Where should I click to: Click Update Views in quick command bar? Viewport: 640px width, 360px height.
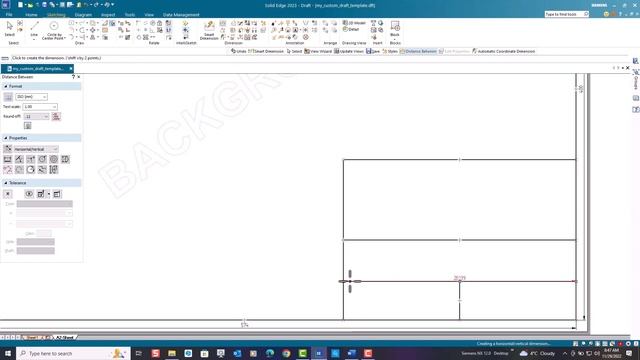(349, 51)
